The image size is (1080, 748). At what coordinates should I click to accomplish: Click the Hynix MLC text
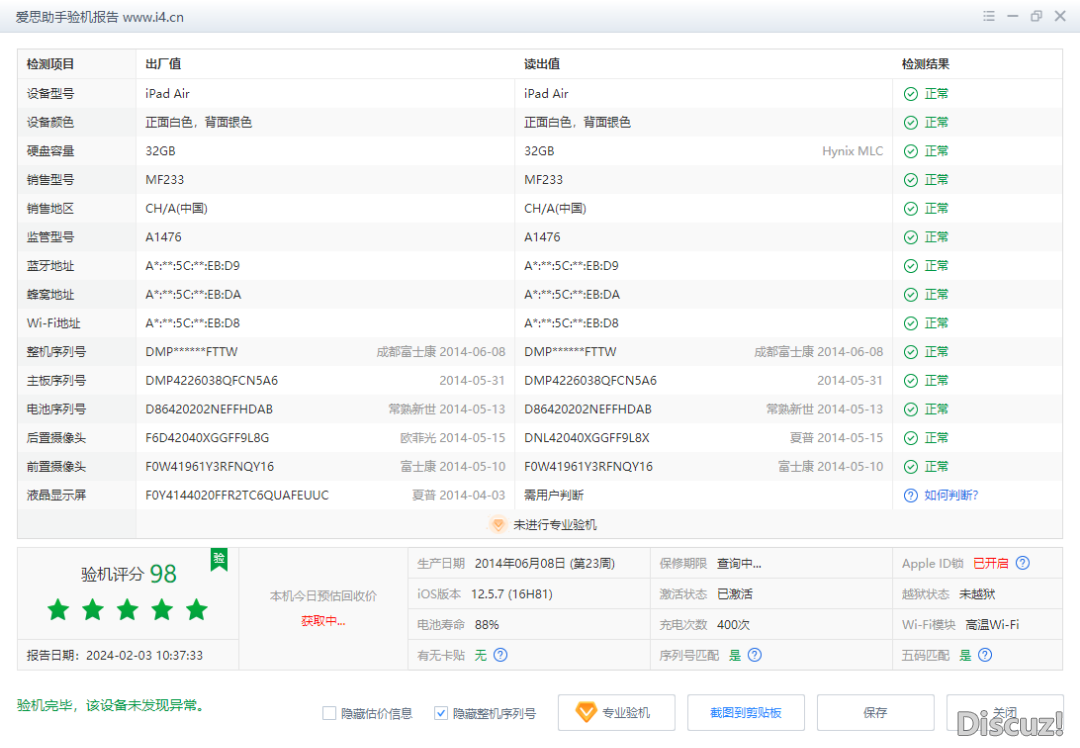pyautogui.click(x=852, y=151)
